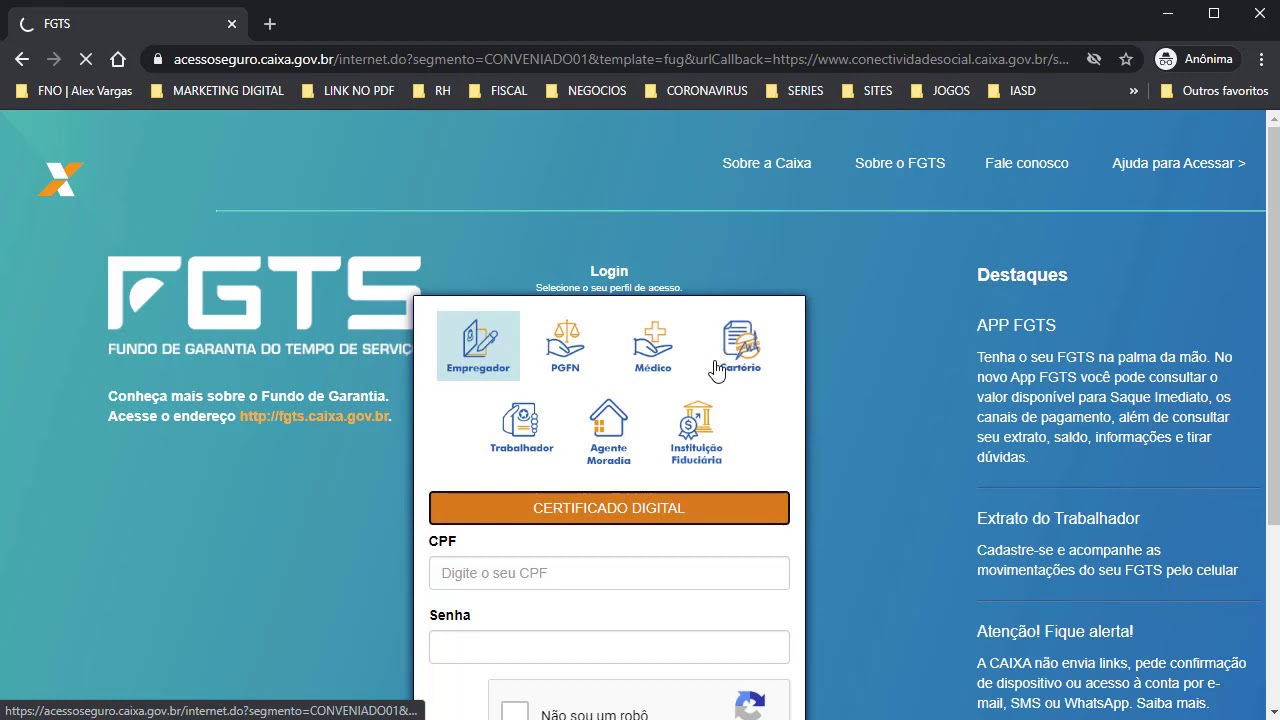Select the Empregador profile icon
Viewport: 1280px width, 720px height.
478,346
